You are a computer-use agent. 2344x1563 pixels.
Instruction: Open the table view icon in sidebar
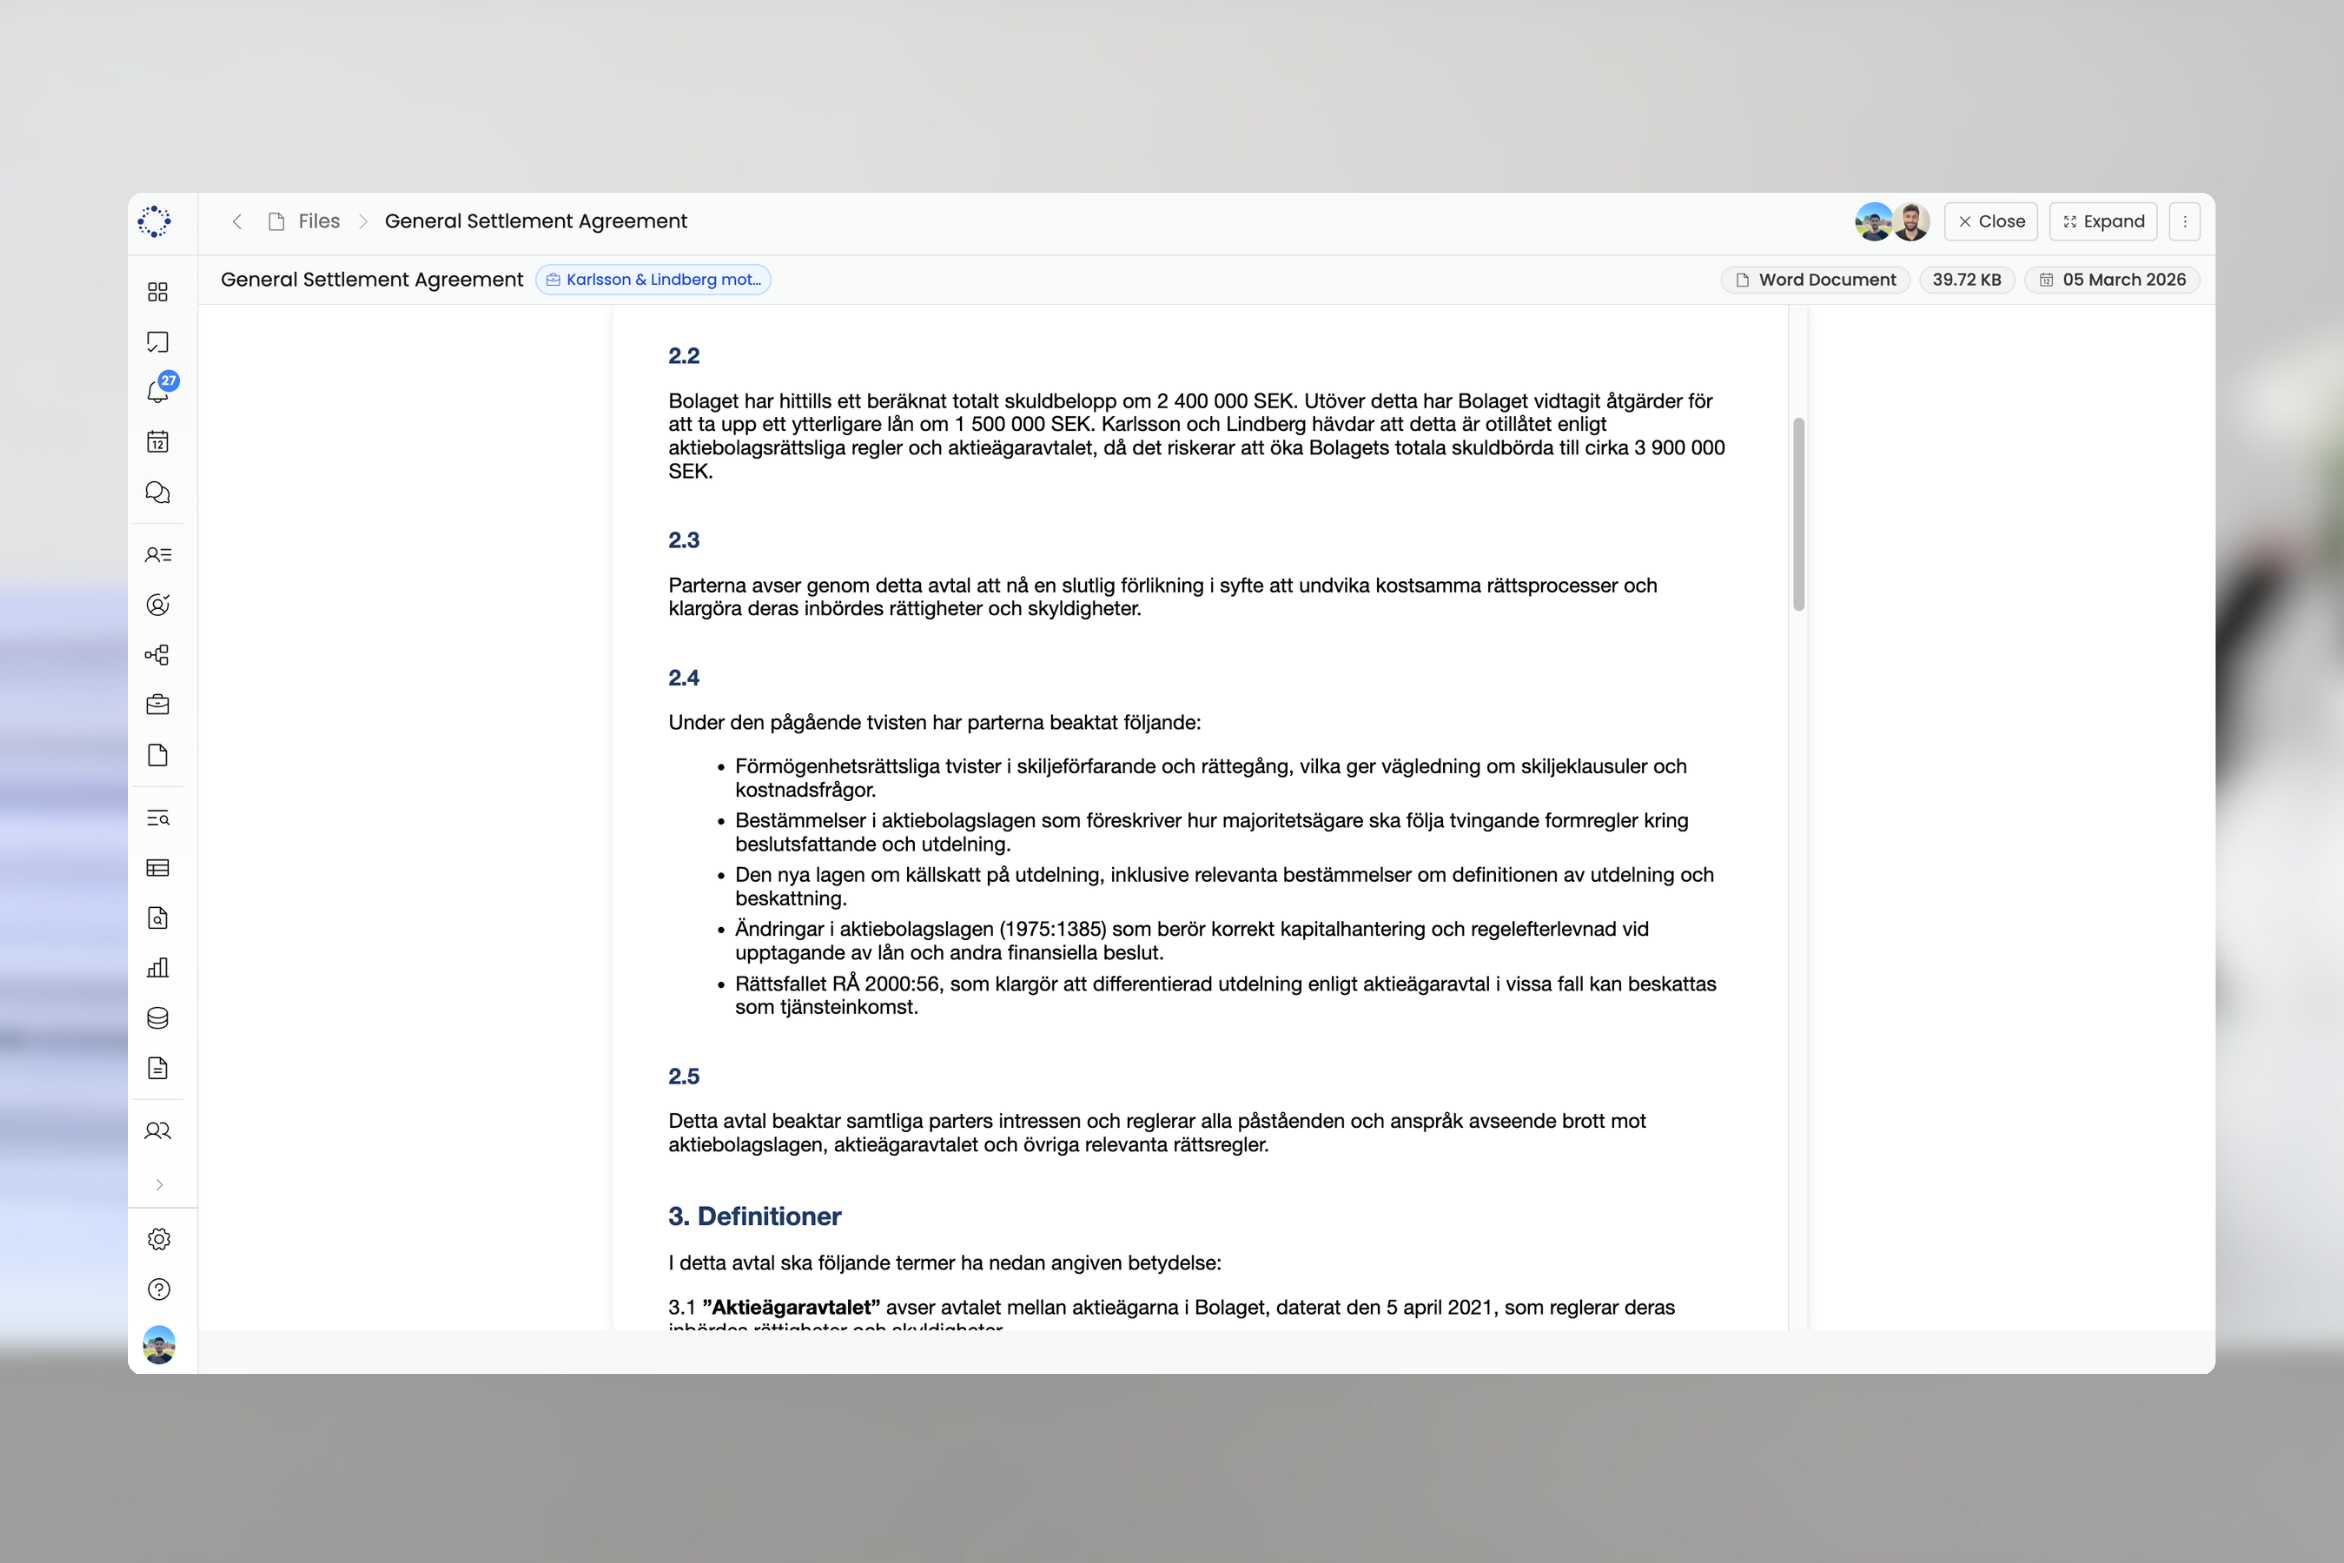(x=158, y=868)
